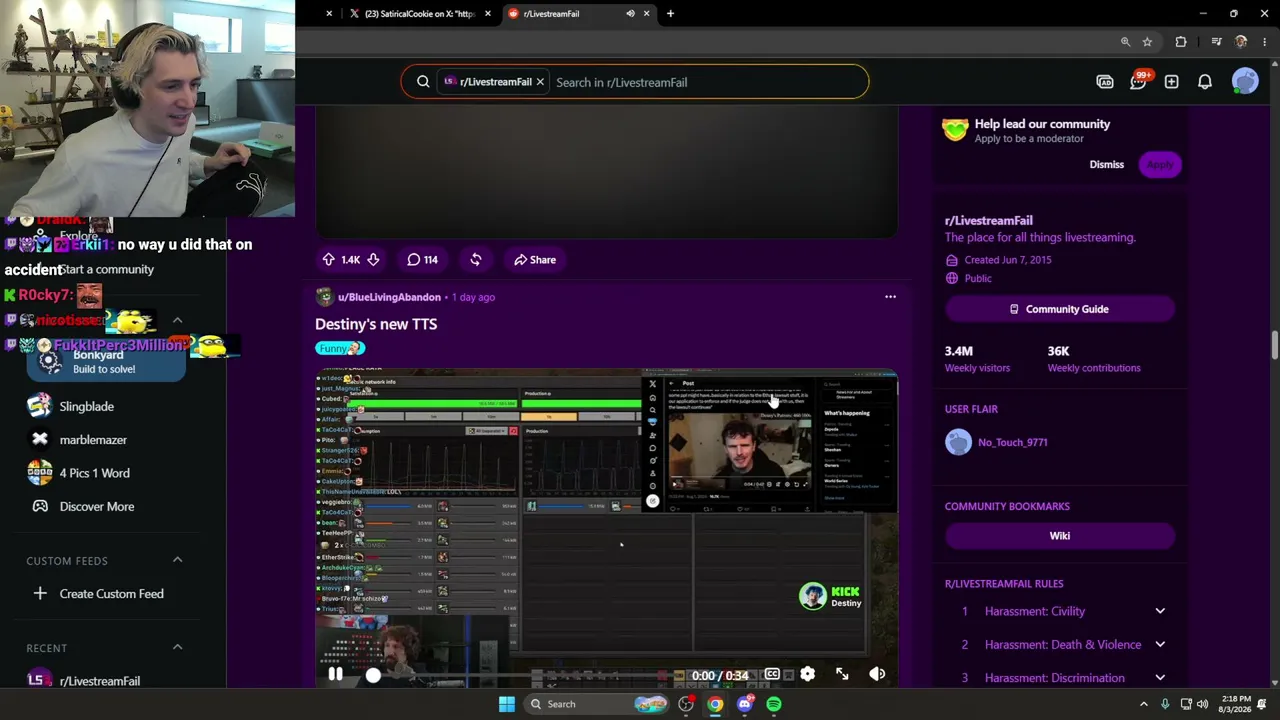
Task: Open the community Wiki bookmark
Action: (1059, 536)
